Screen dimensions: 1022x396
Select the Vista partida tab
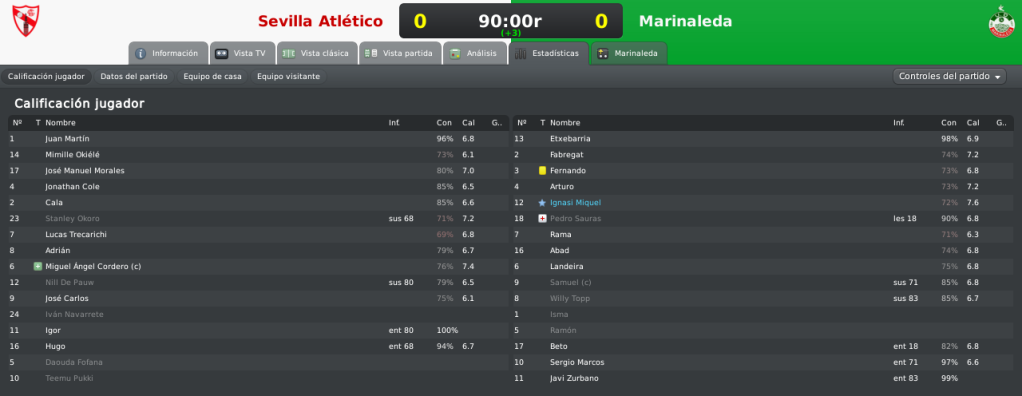400,53
